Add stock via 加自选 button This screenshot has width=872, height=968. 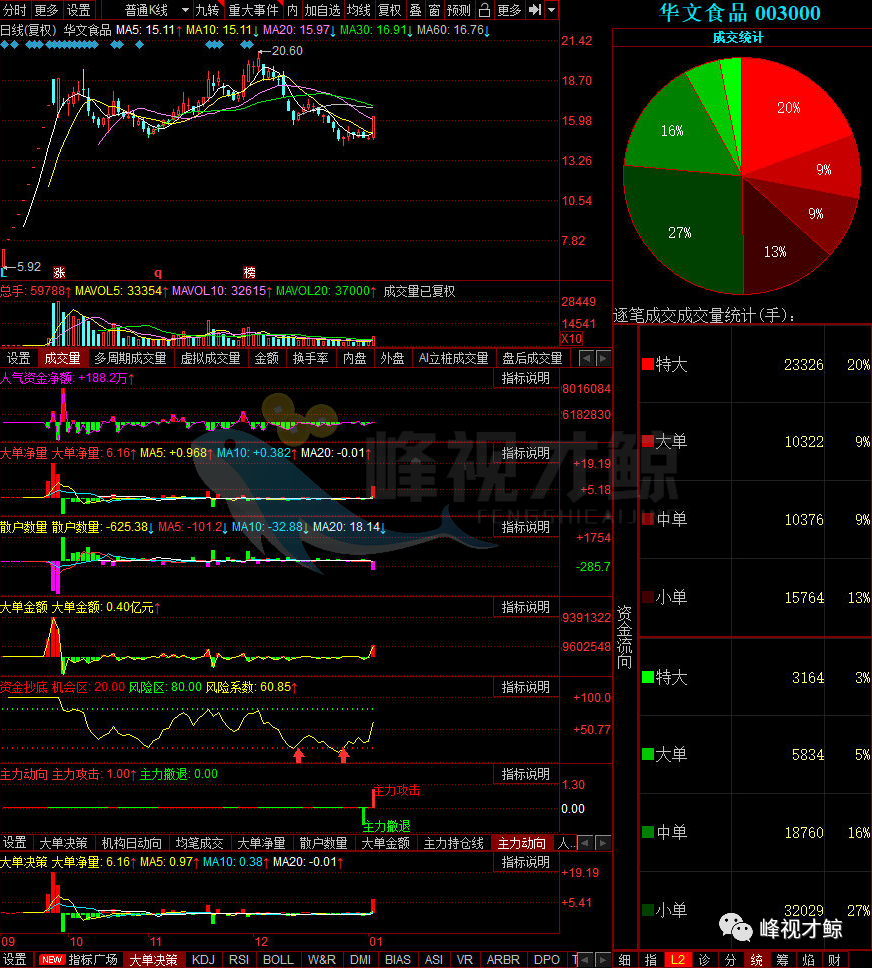322,10
